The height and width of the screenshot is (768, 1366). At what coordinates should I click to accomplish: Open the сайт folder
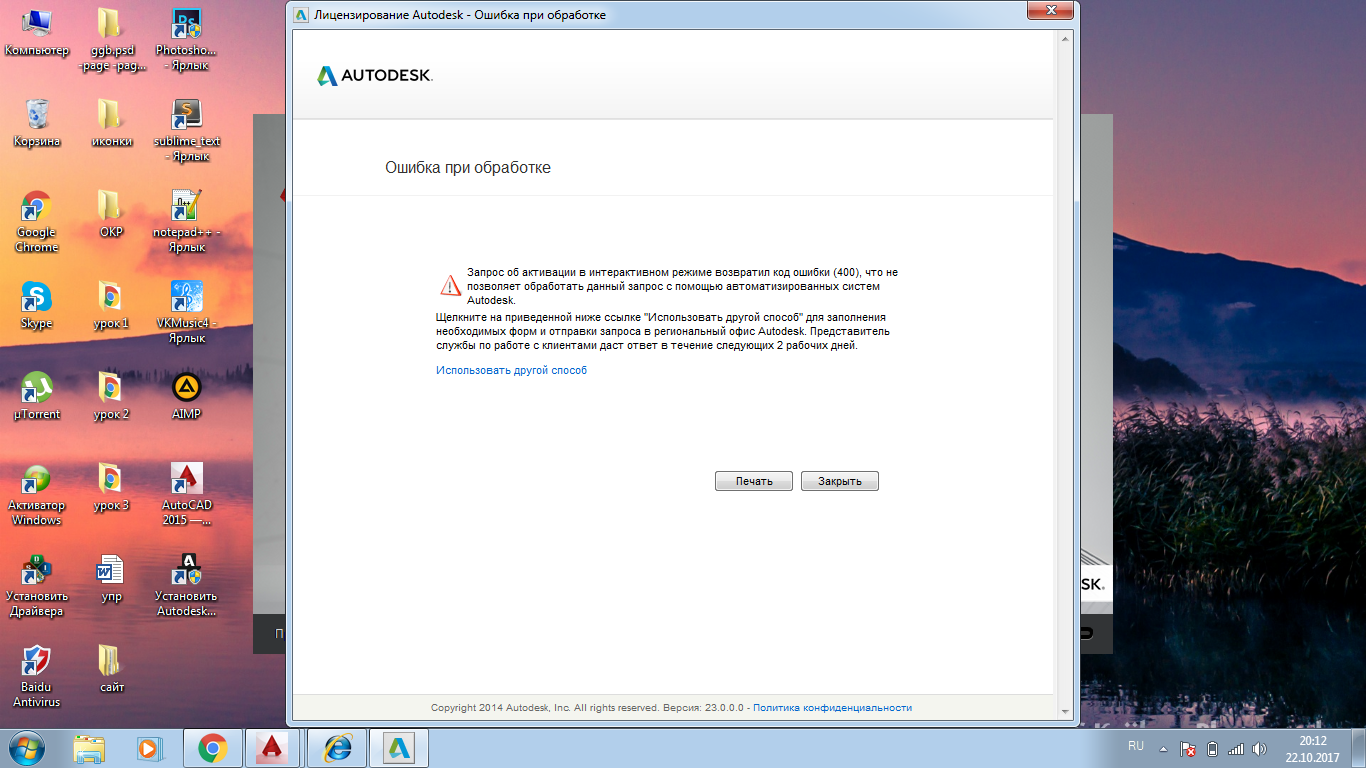point(111,669)
